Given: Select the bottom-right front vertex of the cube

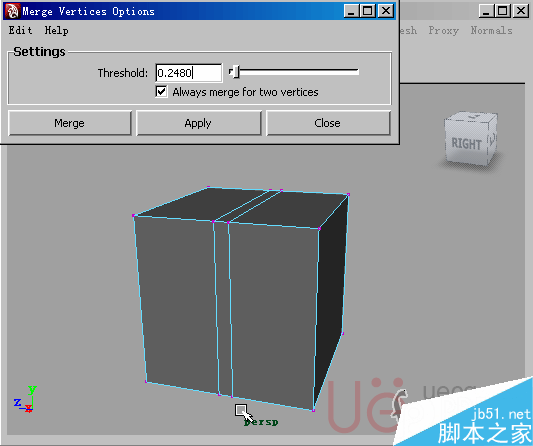Looking at the screenshot, I should (313, 411).
